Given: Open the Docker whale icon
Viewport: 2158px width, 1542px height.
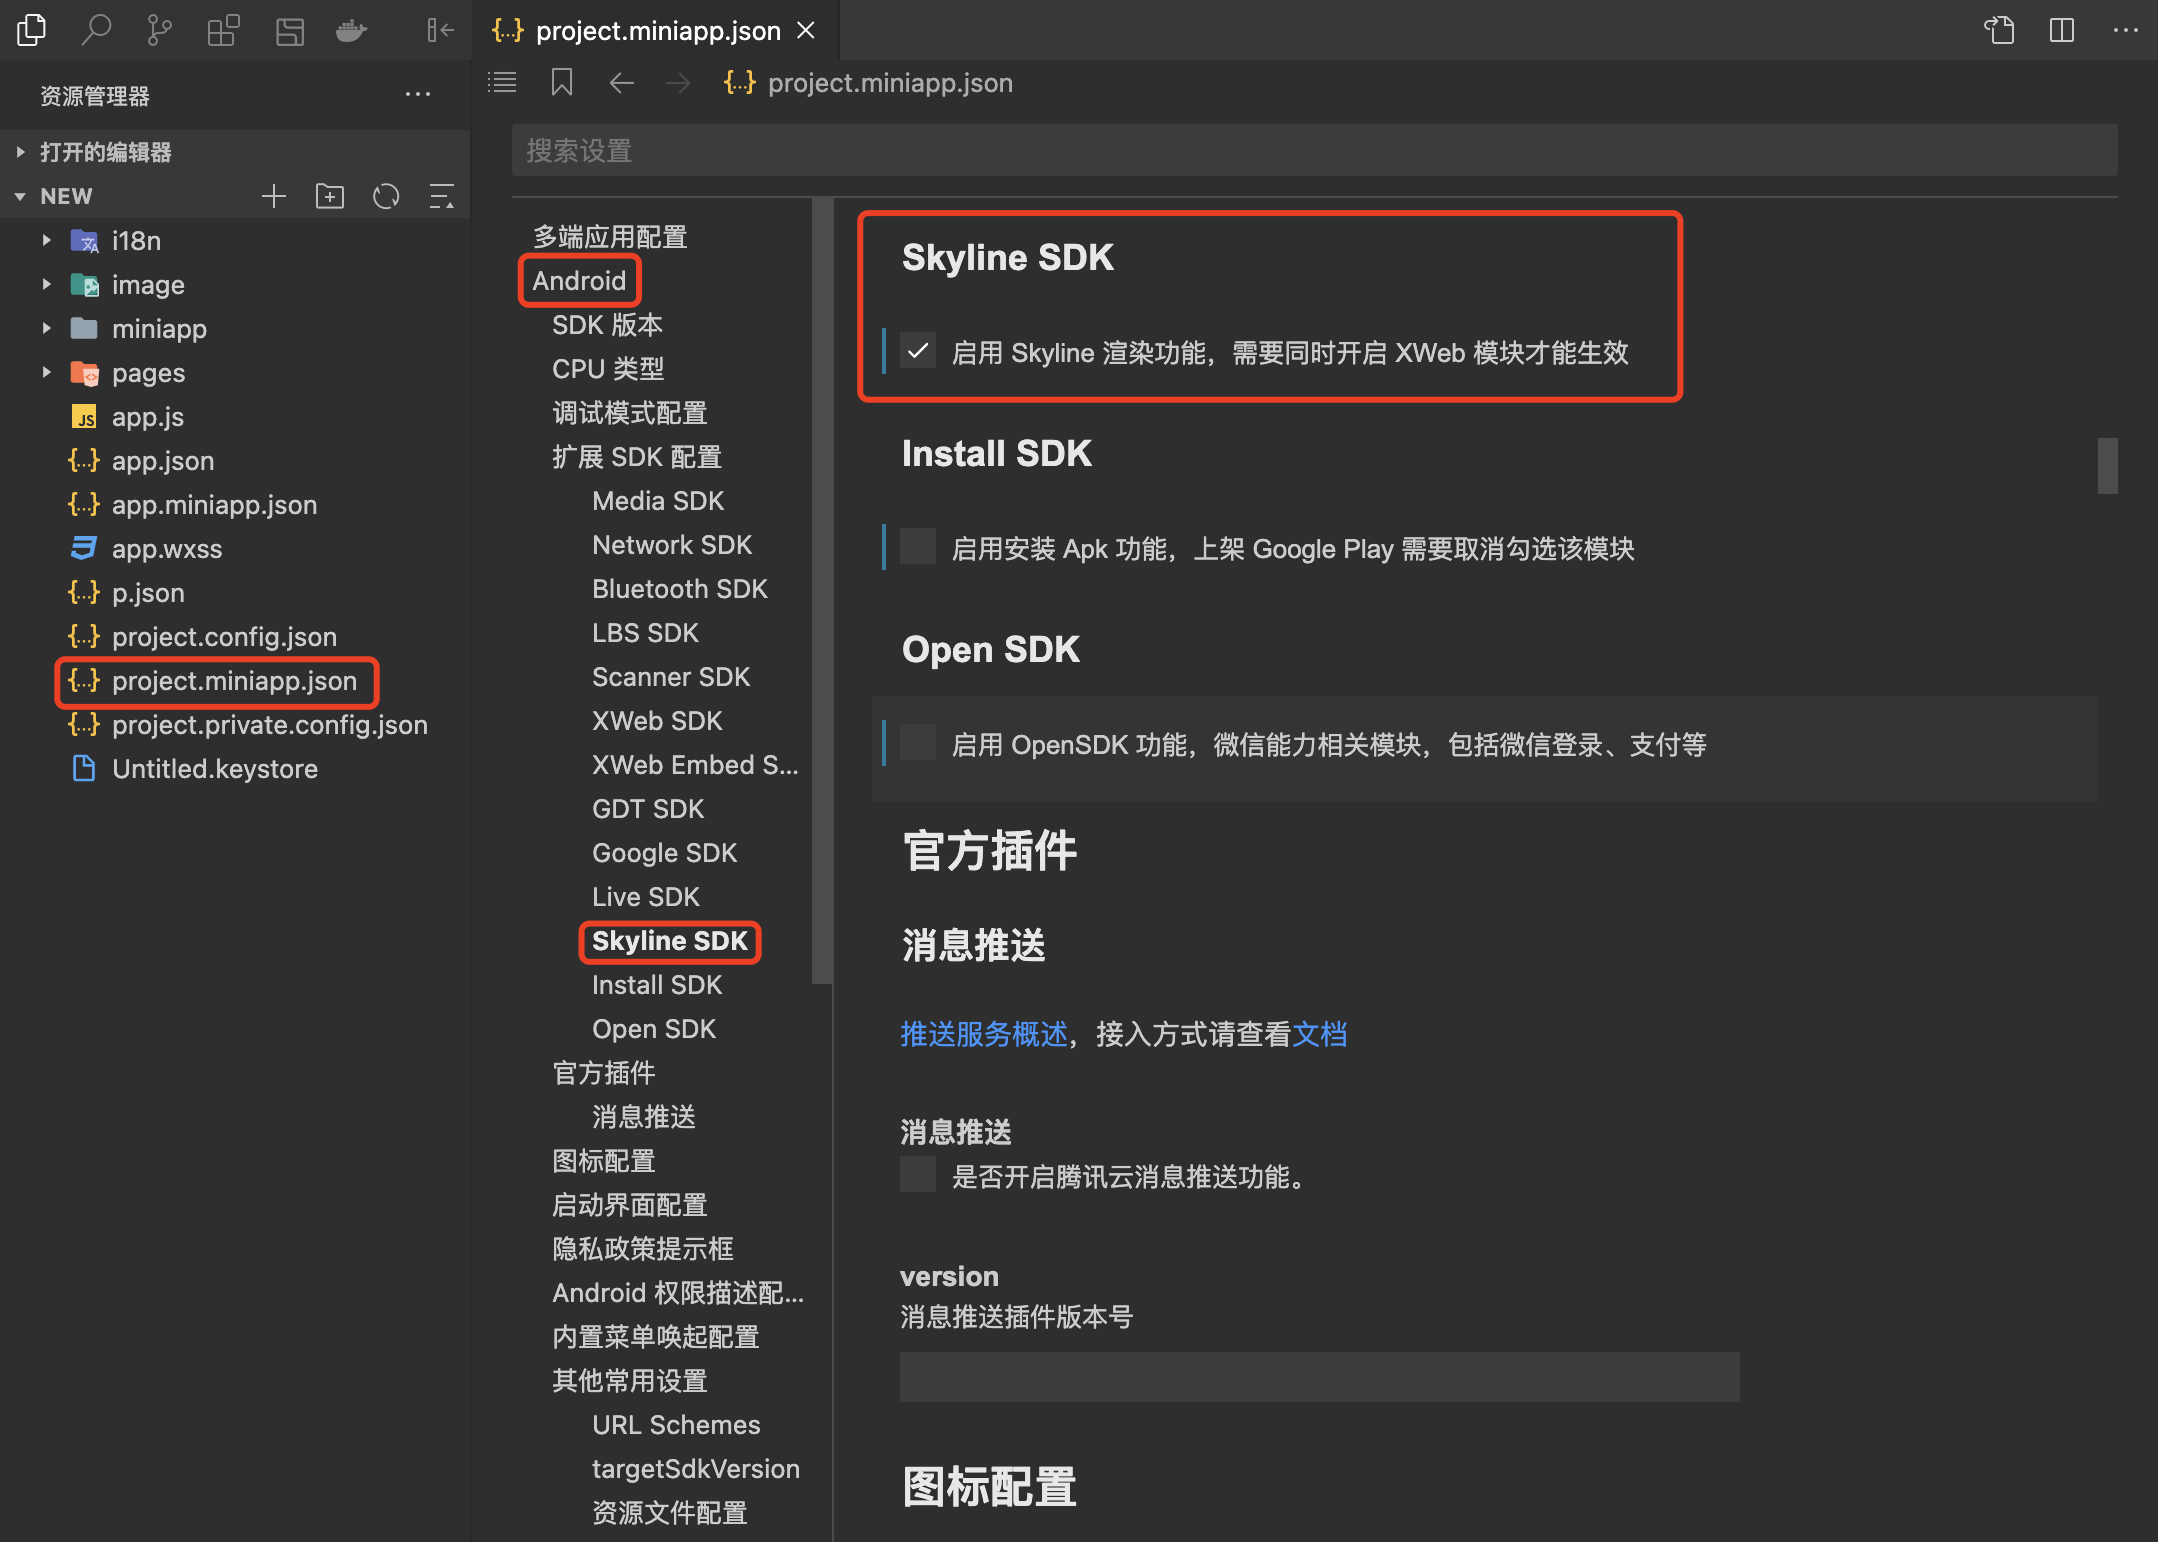Looking at the screenshot, I should click(351, 30).
